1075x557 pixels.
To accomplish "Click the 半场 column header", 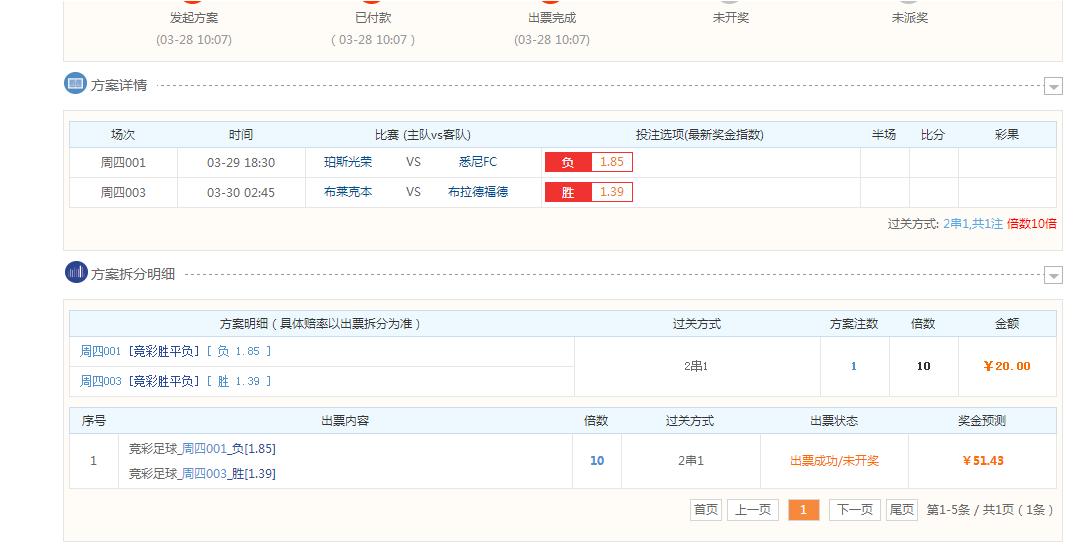I will [884, 135].
